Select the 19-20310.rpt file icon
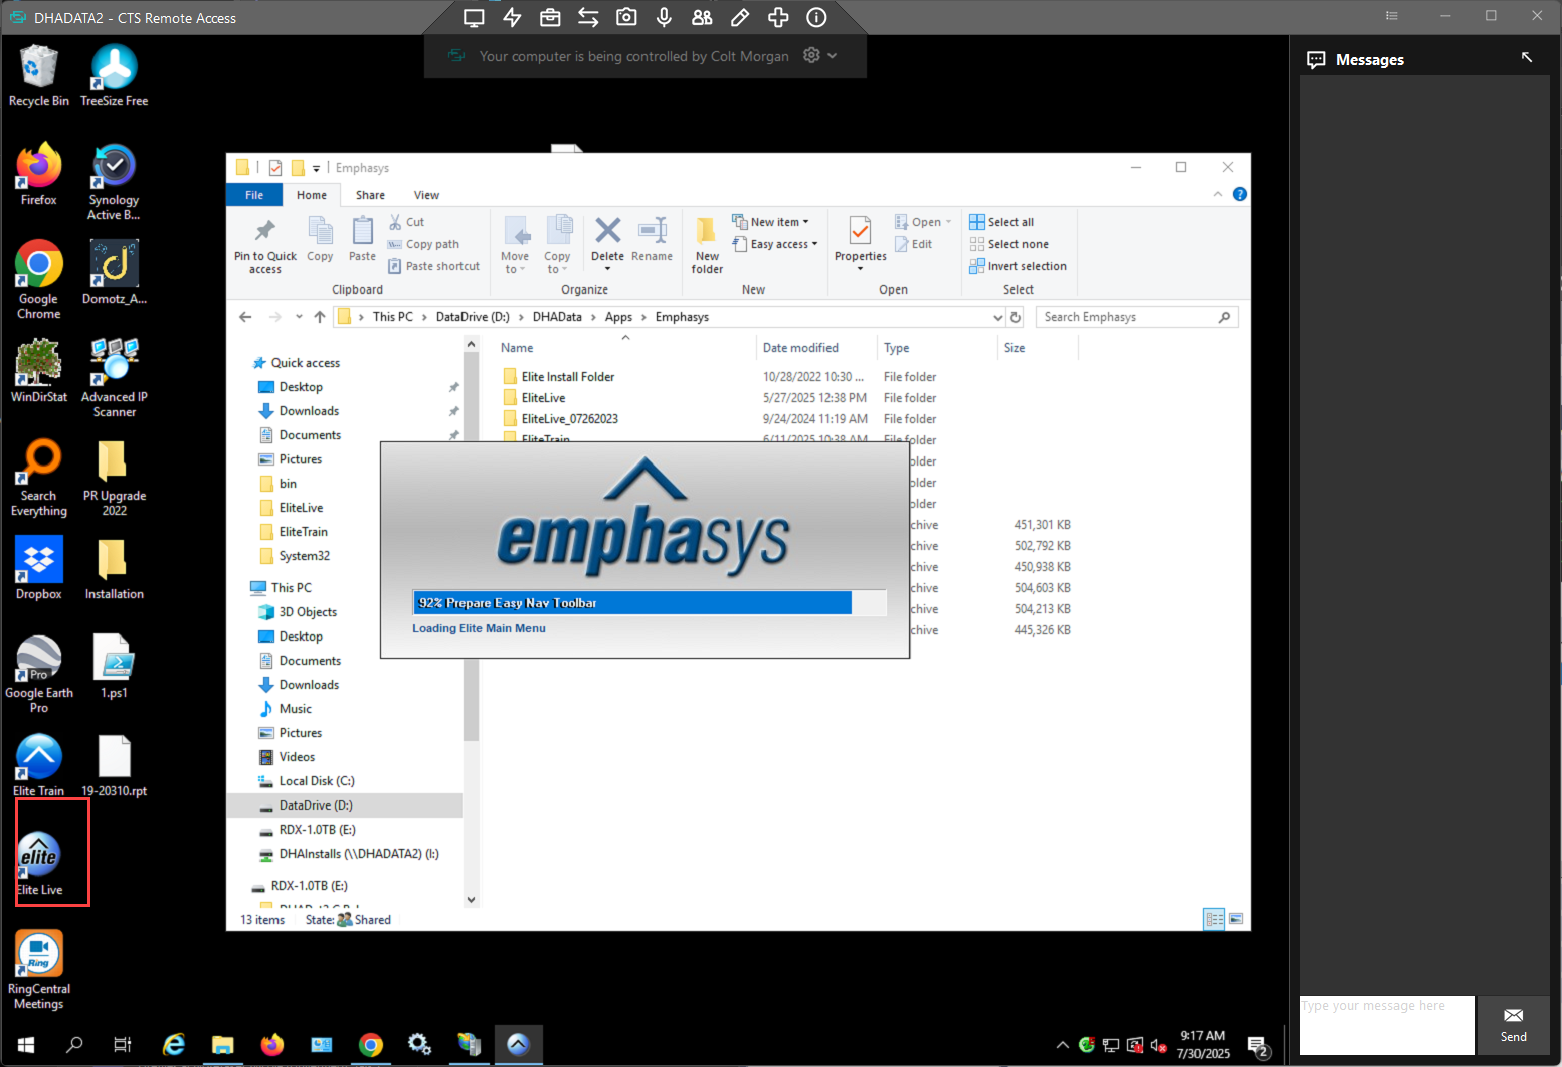 pyautogui.click(x=114, y=765)
